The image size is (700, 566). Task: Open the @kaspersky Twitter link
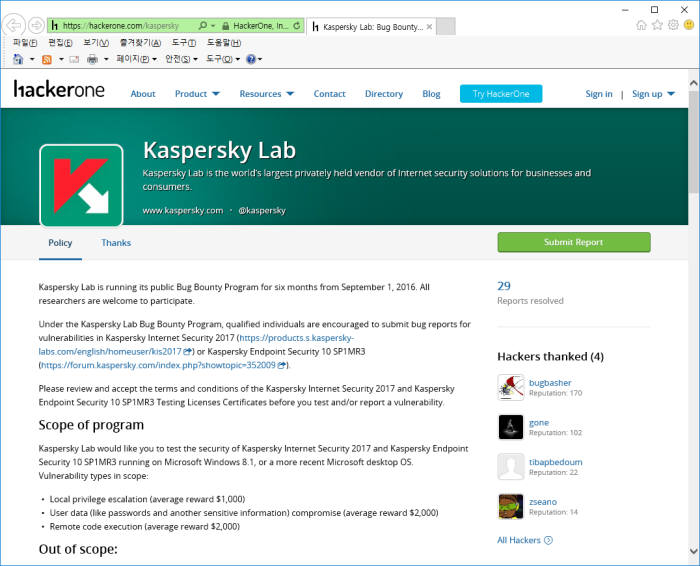click(x=262, y=210)
